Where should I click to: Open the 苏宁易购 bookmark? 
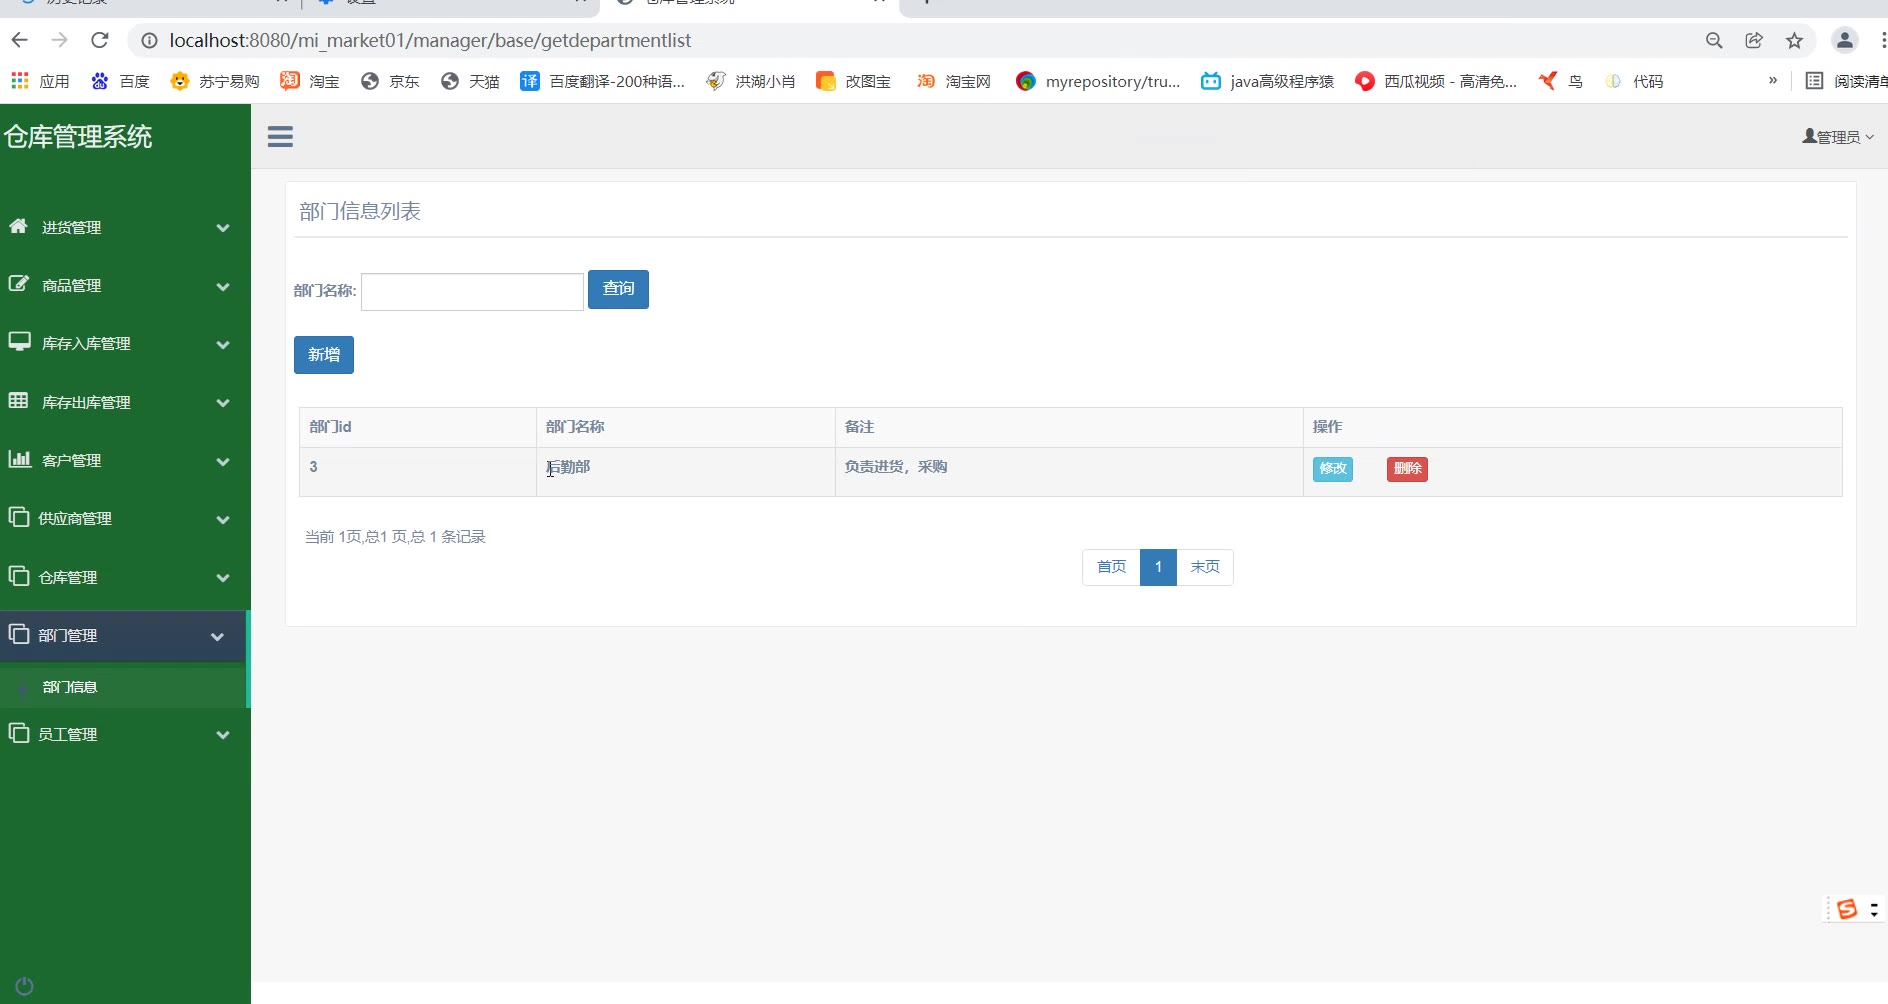(215, 81)
